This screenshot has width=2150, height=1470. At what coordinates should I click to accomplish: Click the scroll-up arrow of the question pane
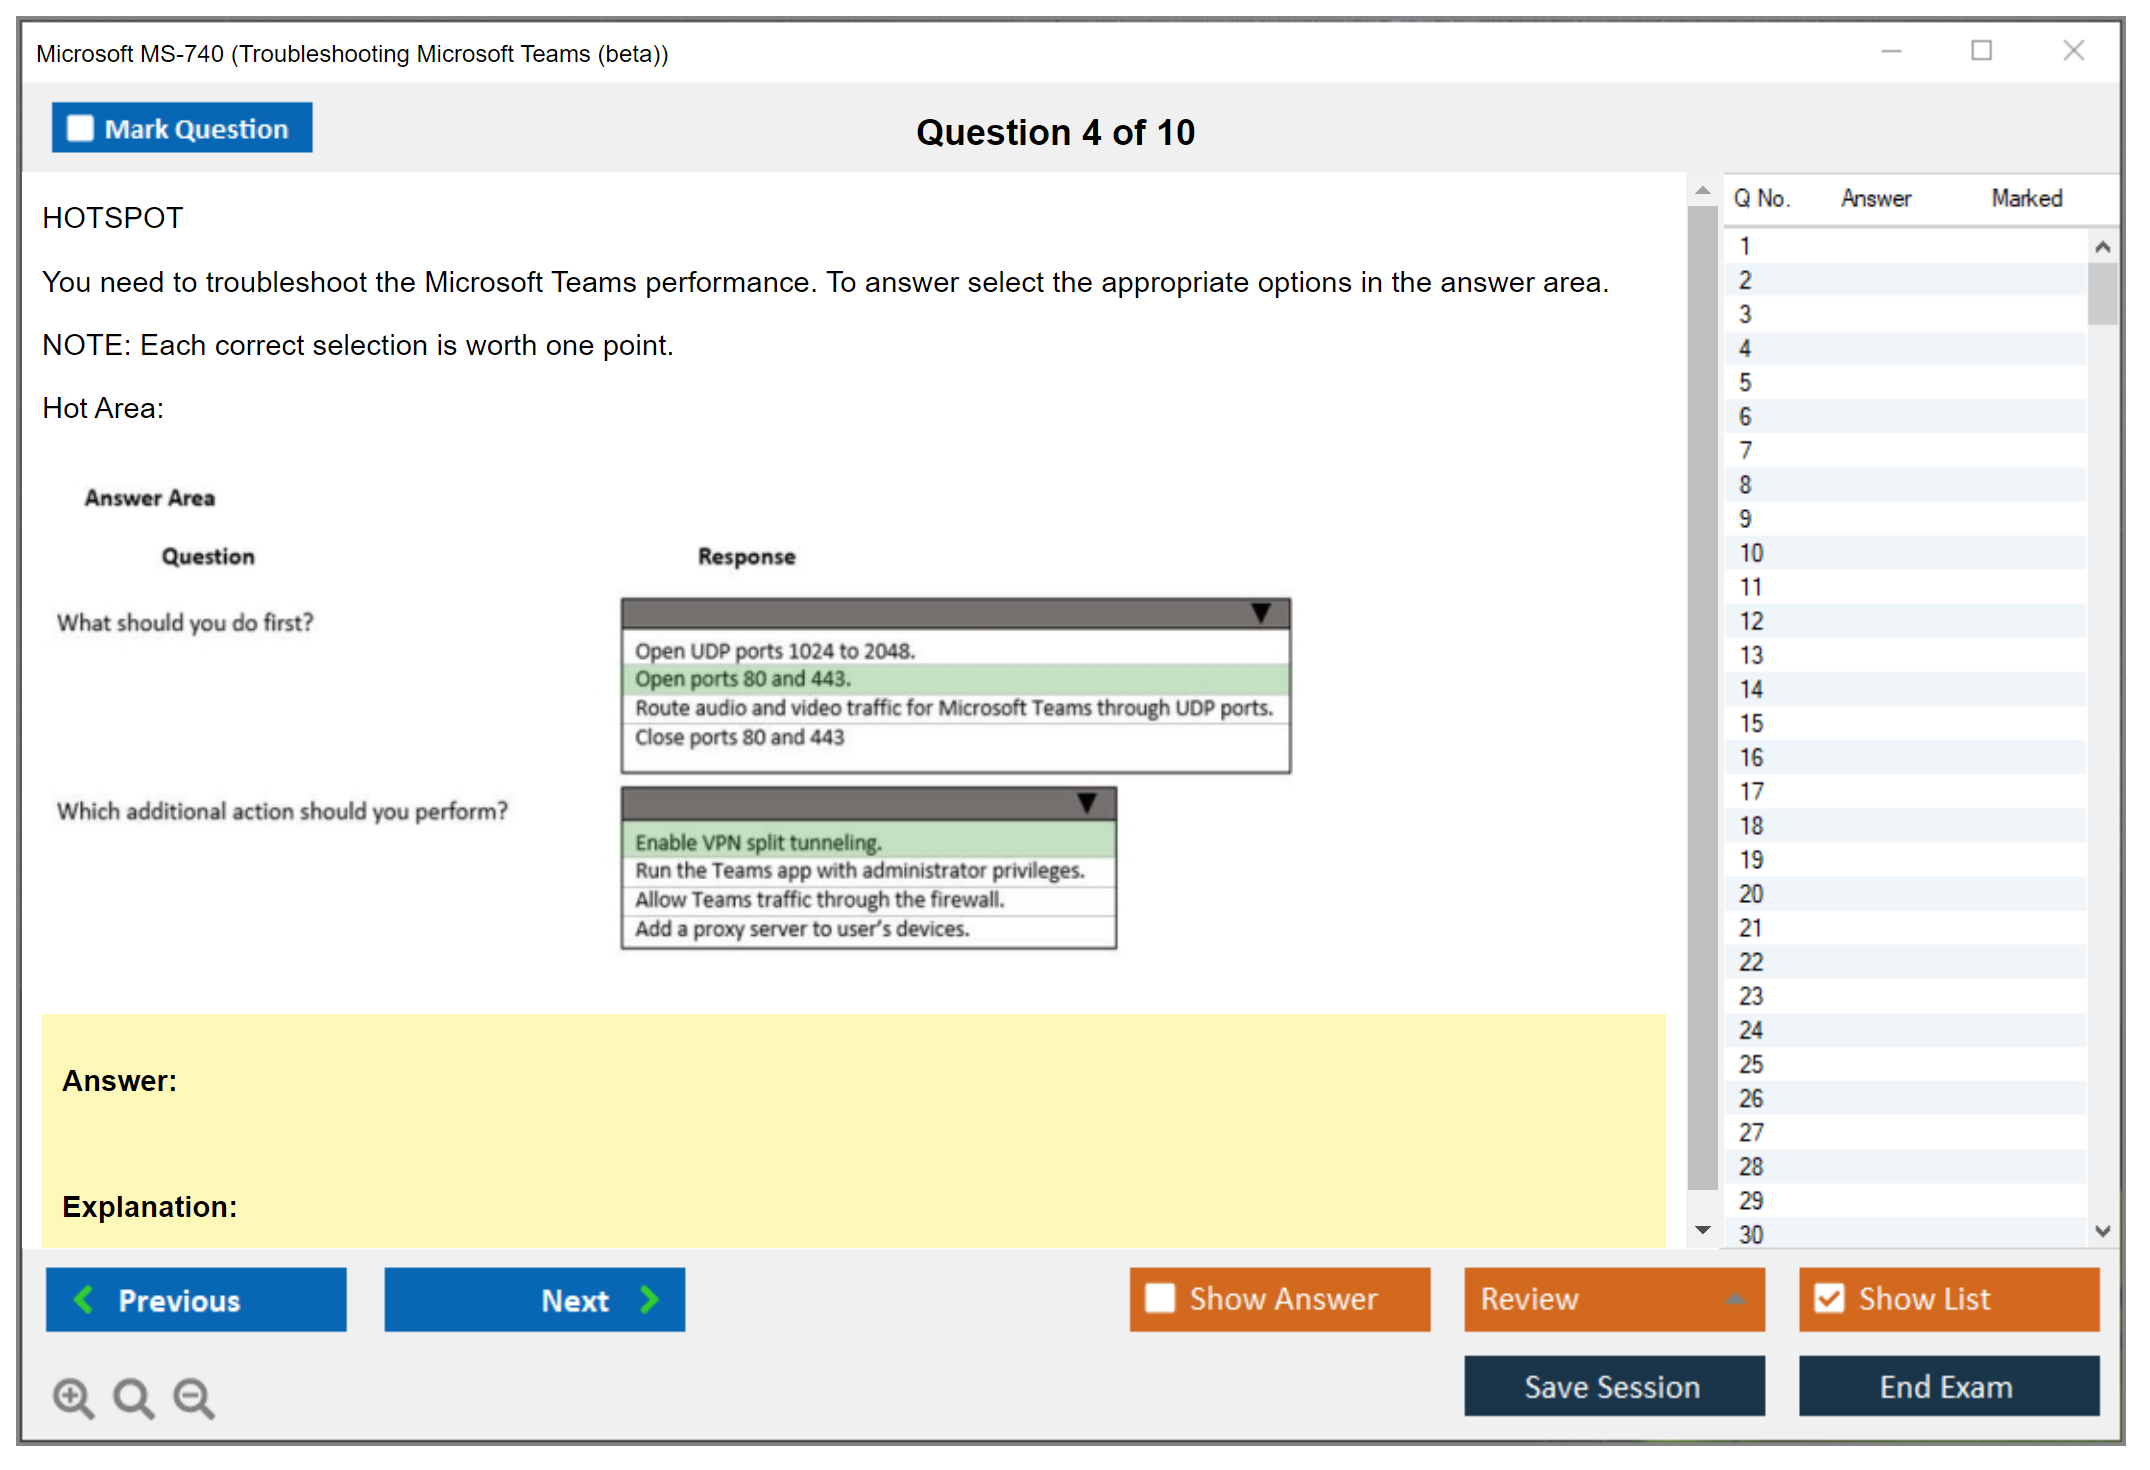pos(1702,190)
